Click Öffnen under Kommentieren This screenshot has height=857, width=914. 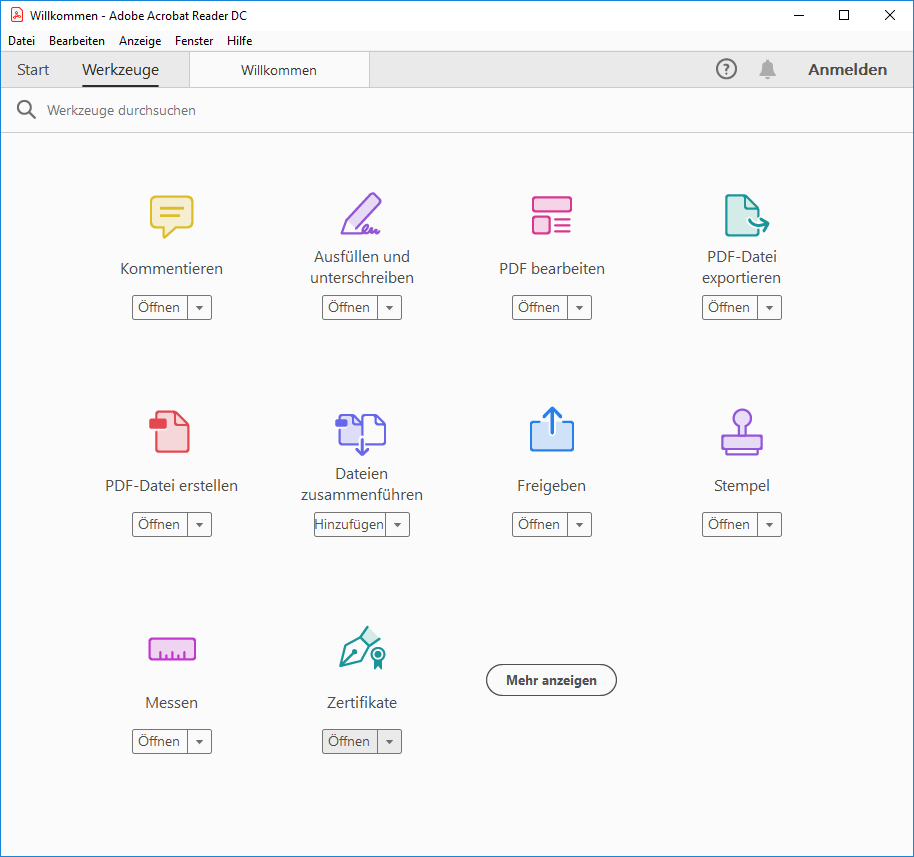tap(160, 307)
